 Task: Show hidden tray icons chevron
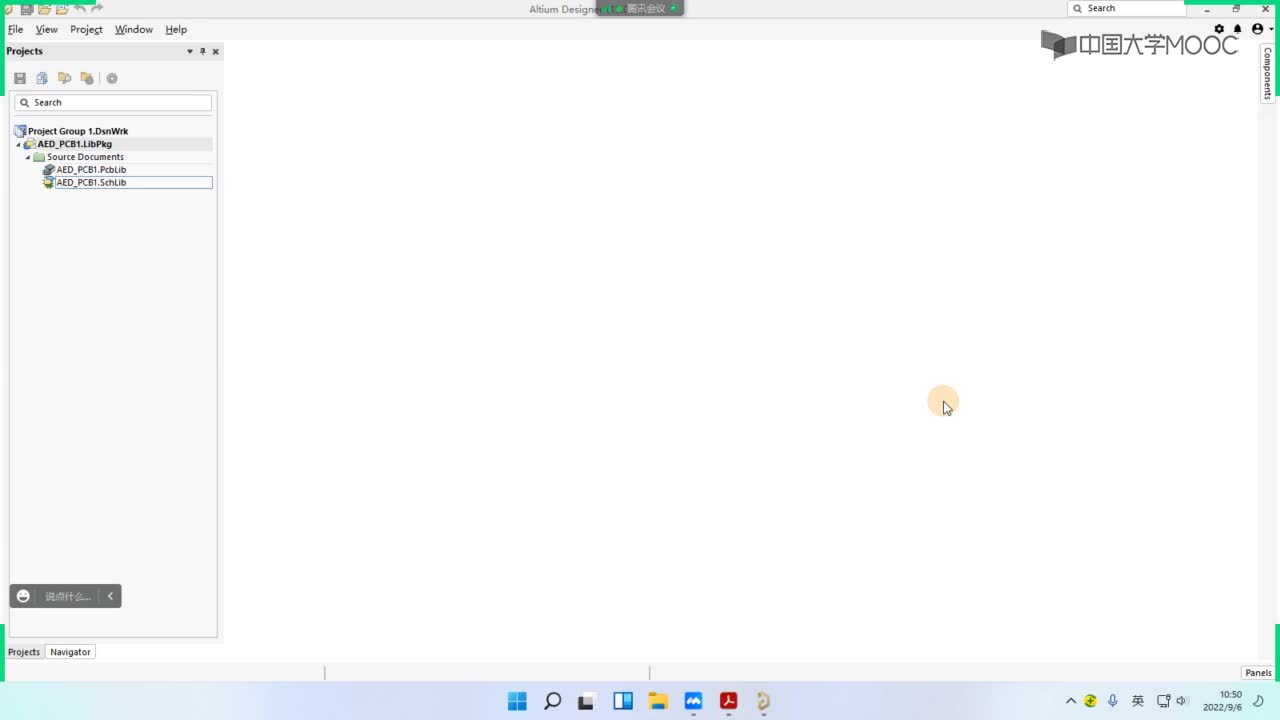click(1071, 701)
